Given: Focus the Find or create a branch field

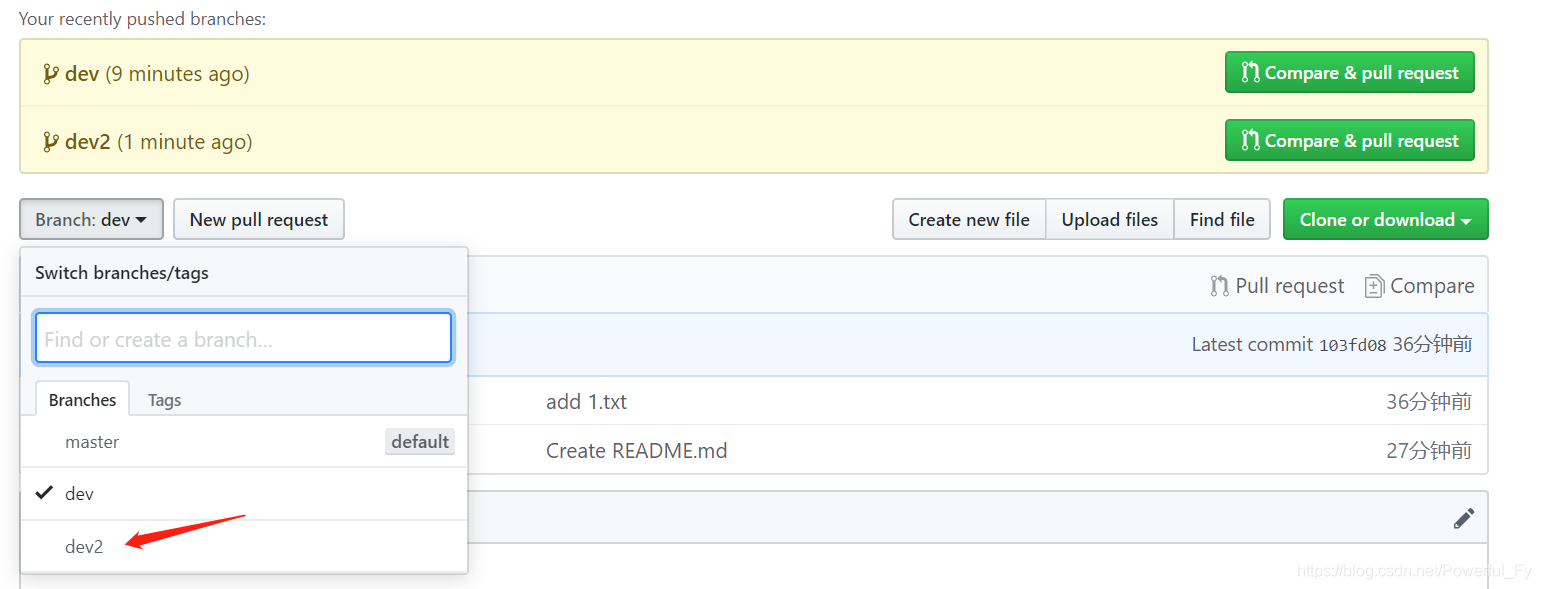Looking at the screenshot, I should click(x=243, y=339).
